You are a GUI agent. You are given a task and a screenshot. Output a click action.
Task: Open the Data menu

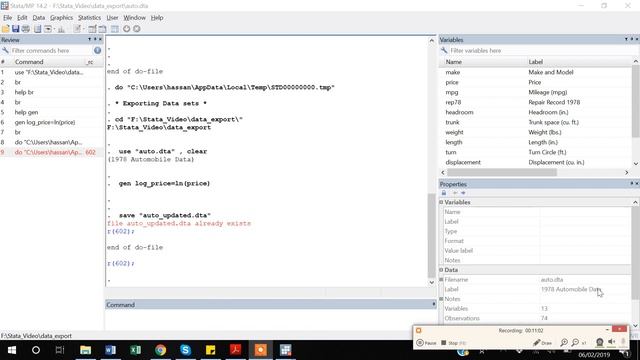pos(39,18)
